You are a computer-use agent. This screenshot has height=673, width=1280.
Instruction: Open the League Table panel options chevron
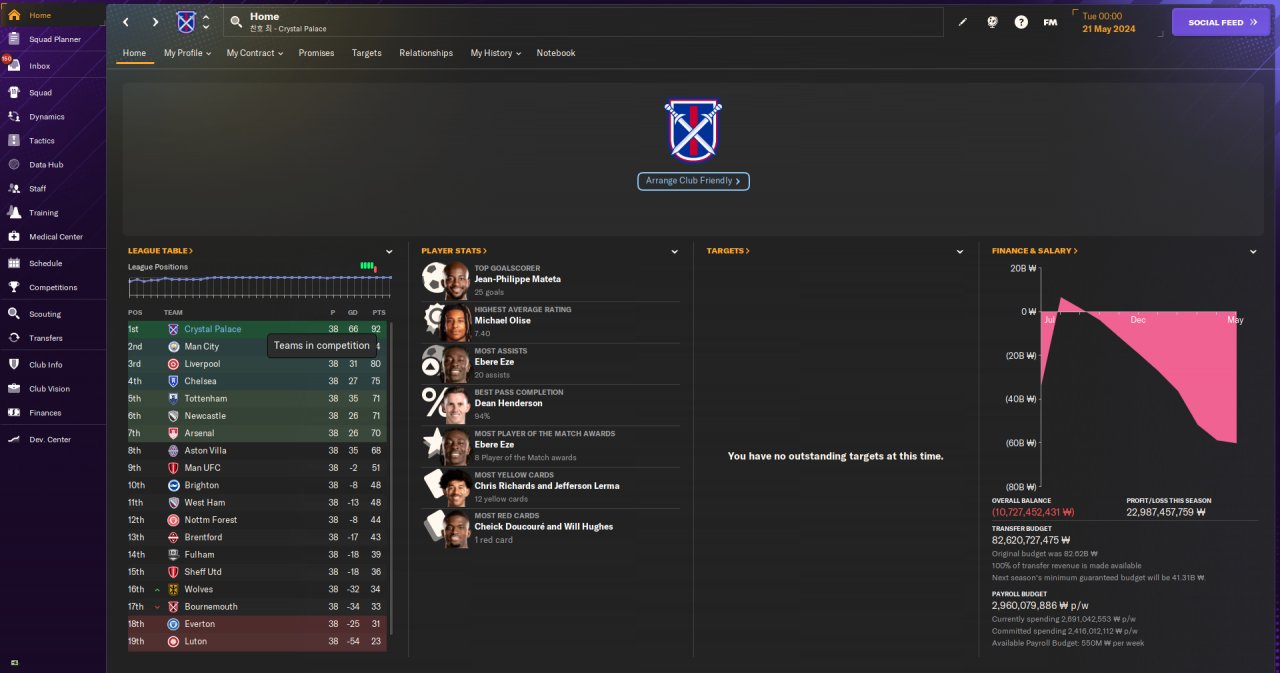tap(389, 252)
